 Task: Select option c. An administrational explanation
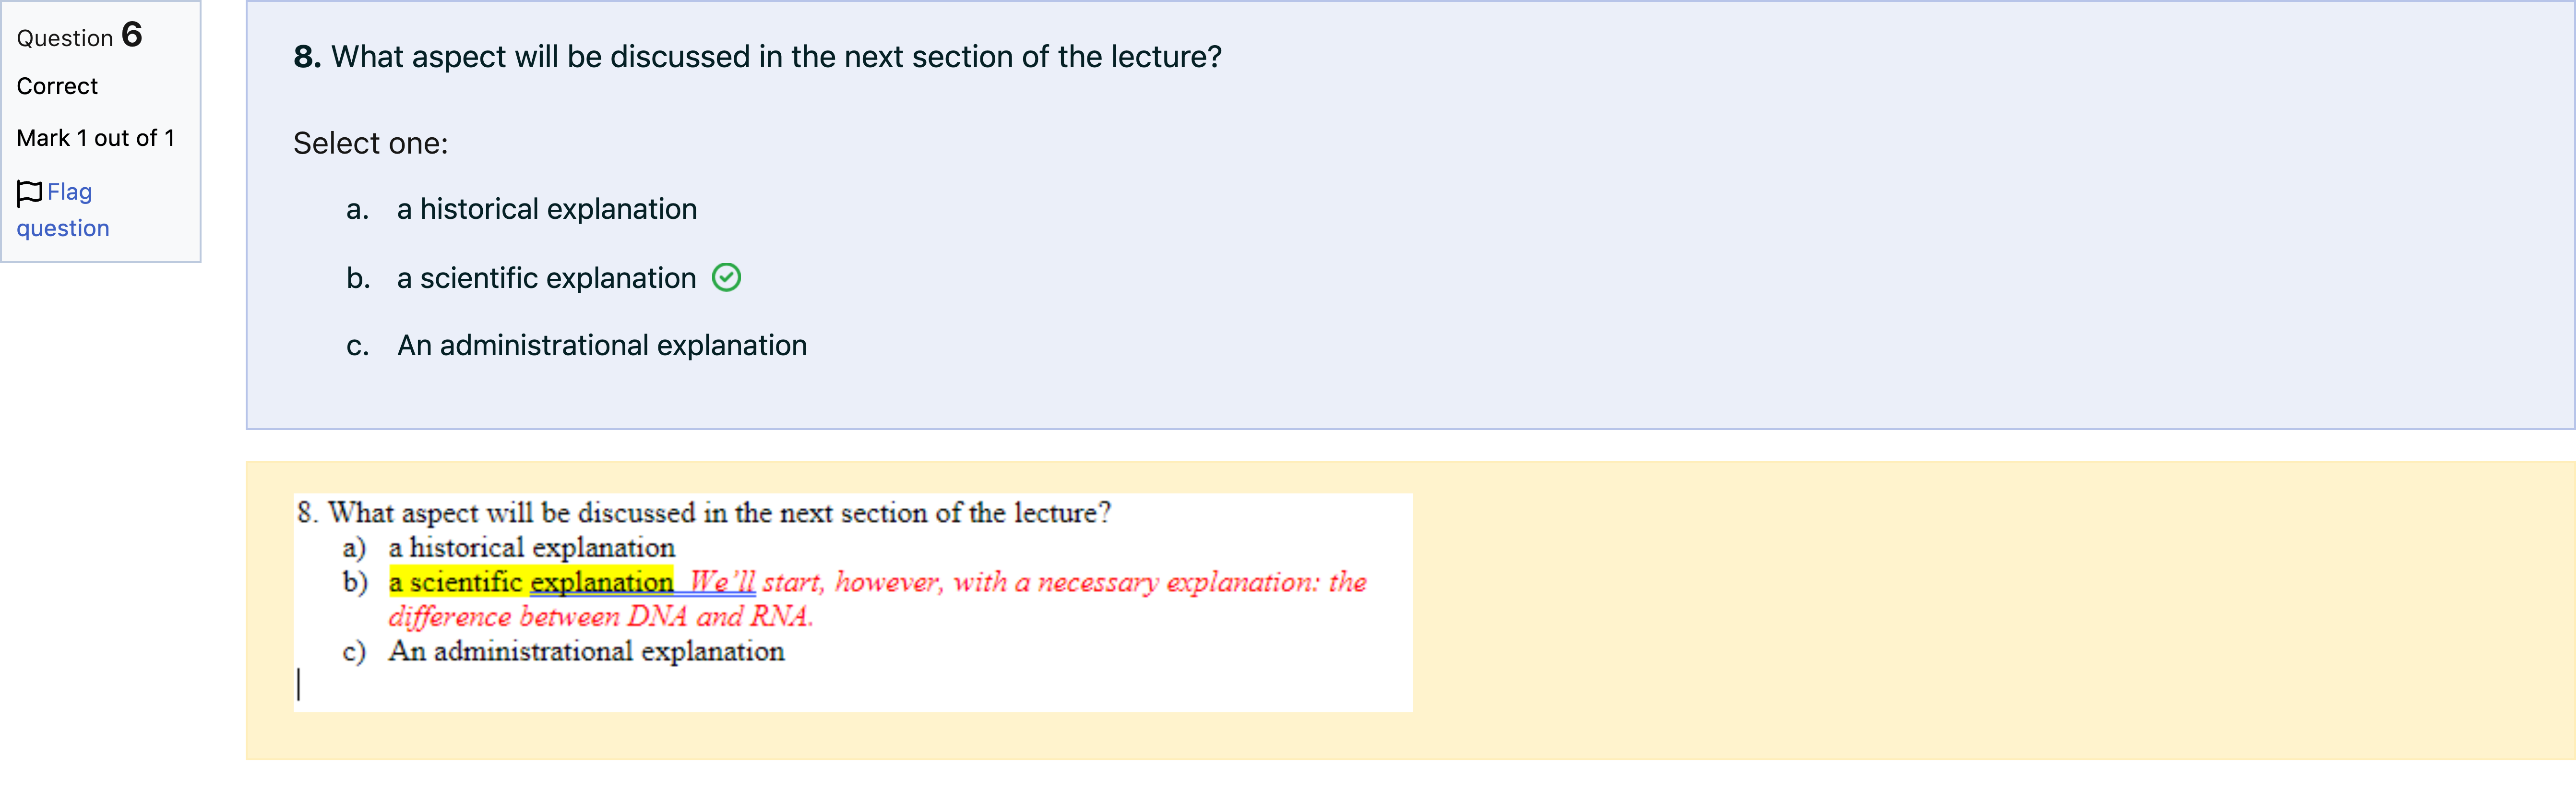(x=577, y=346)
